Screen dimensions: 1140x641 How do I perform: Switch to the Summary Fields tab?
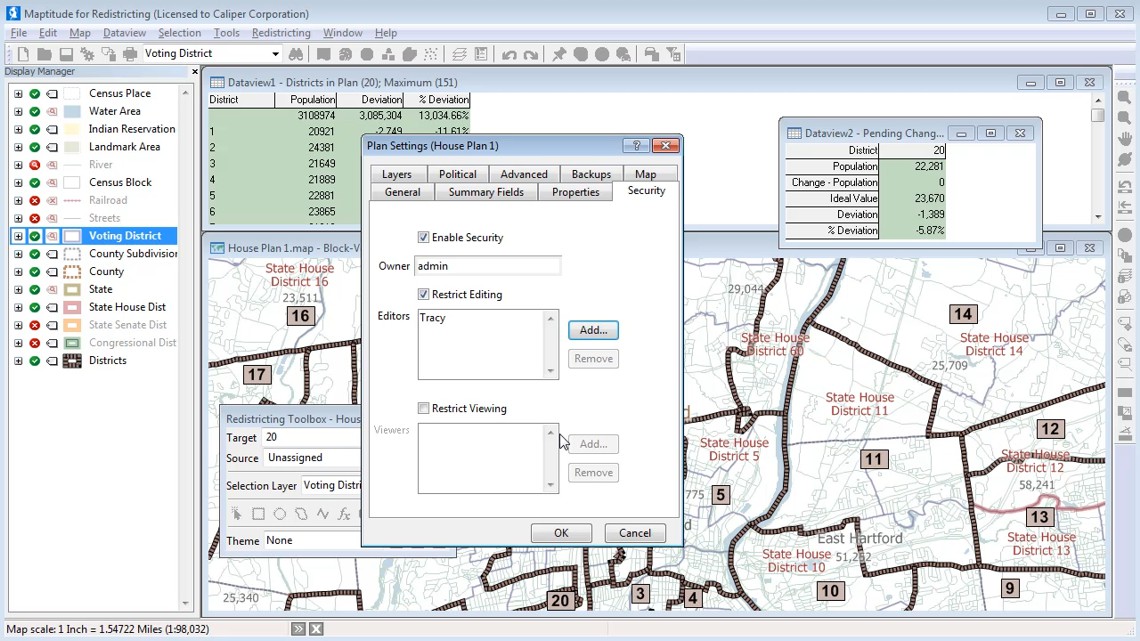(x=486, y=192)
